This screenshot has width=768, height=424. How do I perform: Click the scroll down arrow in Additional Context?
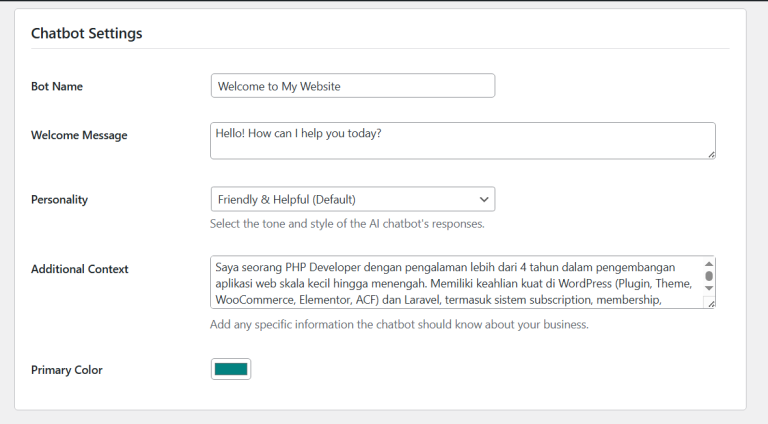[709, 288]
